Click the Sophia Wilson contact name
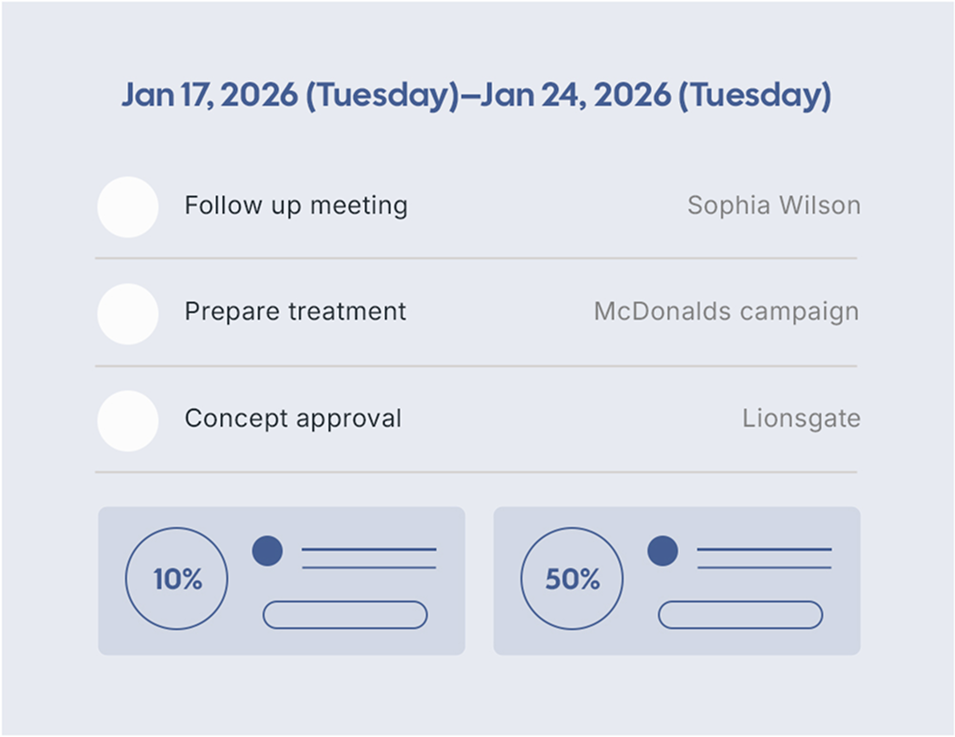The height and width of the screenshot is (737, 955). click(773, 206)
